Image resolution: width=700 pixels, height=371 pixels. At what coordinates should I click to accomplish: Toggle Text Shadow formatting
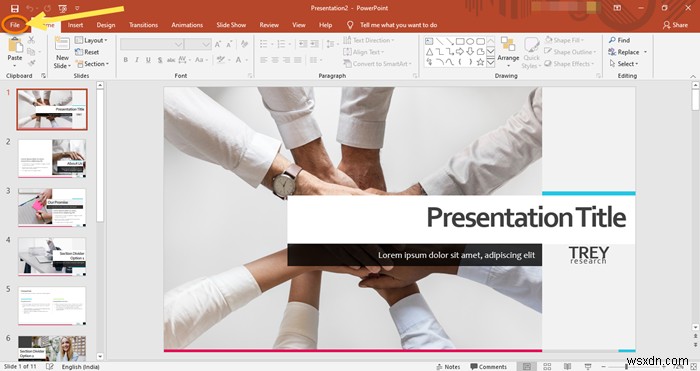pyautogui.click(x=160, y=60)
